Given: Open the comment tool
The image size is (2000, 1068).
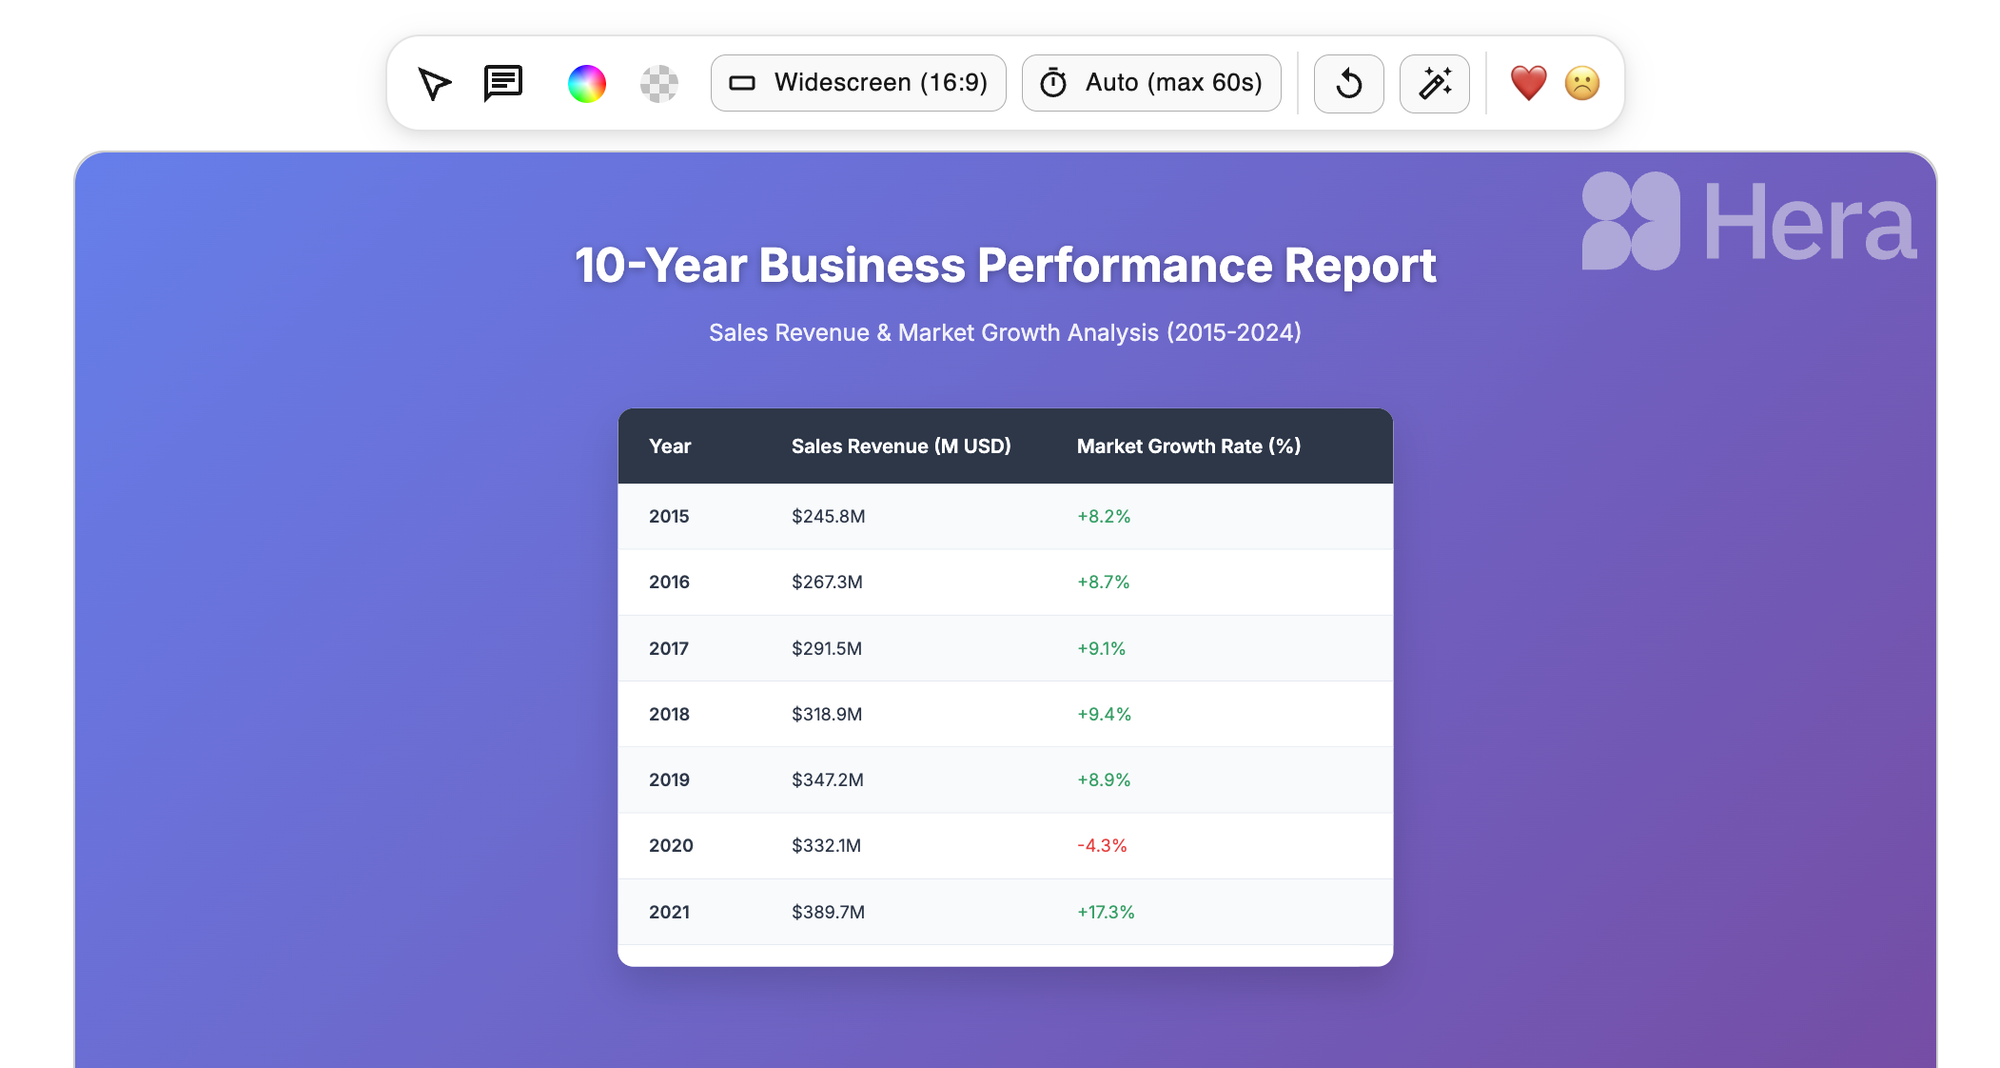Looking at the screenshot, I should [x=503, y=83].
